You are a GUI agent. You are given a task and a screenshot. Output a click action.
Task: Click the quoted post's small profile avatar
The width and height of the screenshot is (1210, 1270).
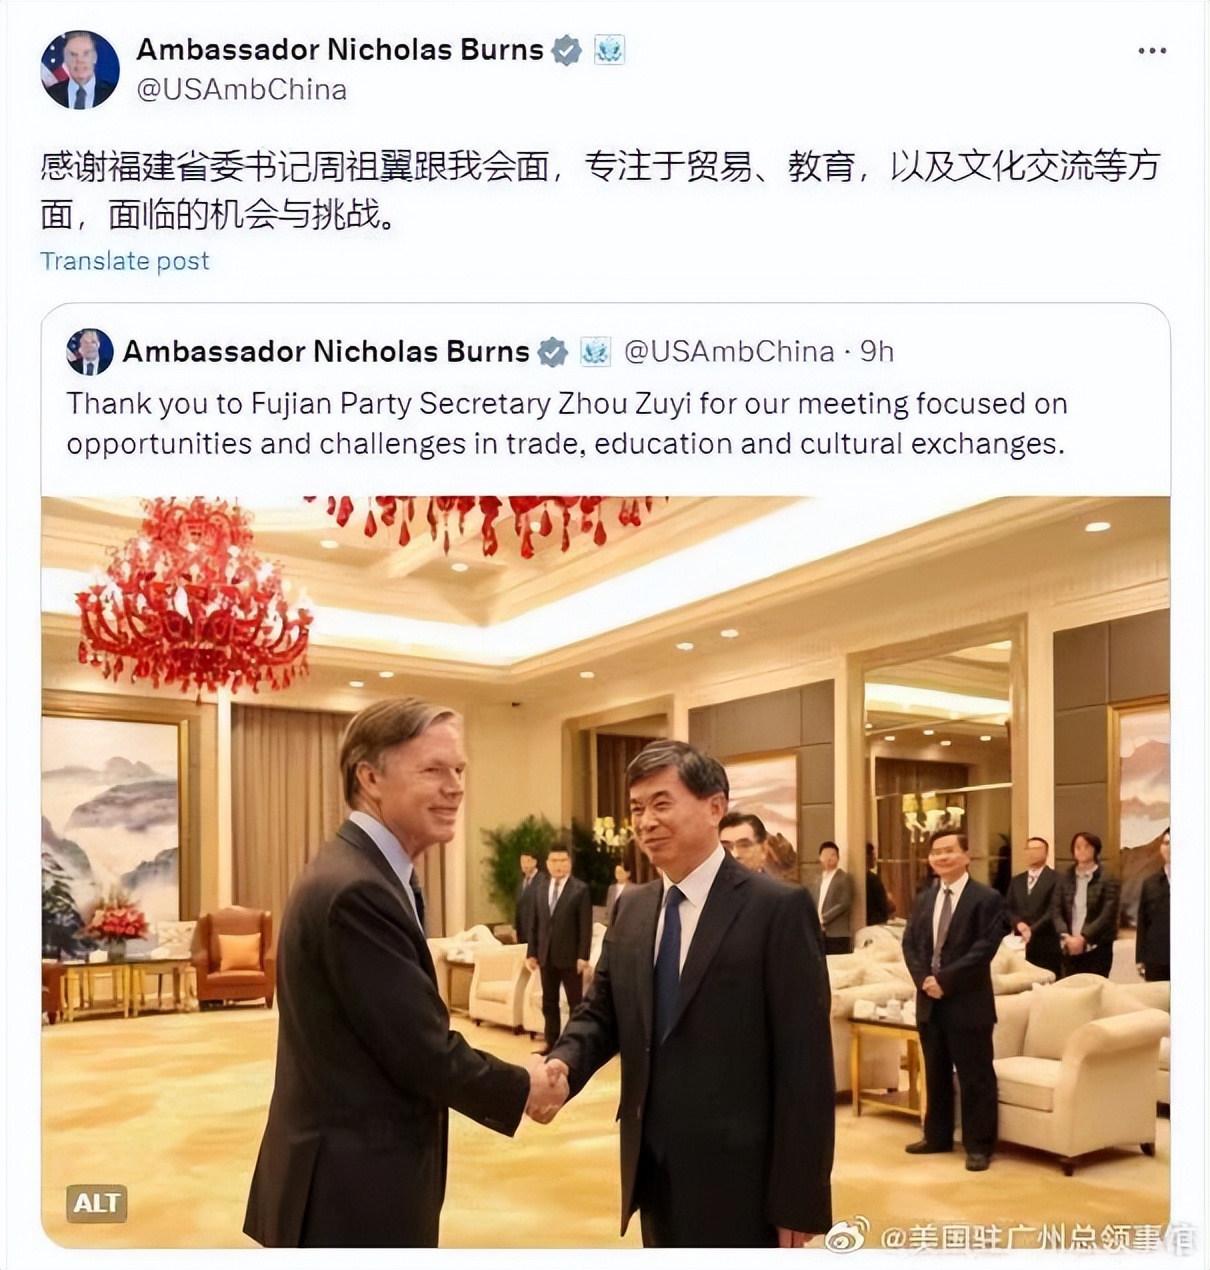click(90, 352)
